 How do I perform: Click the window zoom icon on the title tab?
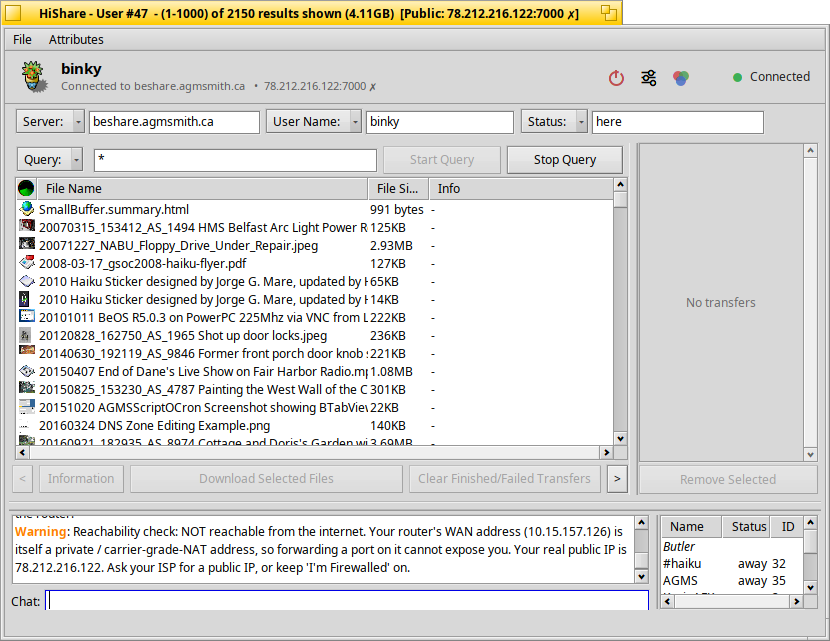coord(609,13)
